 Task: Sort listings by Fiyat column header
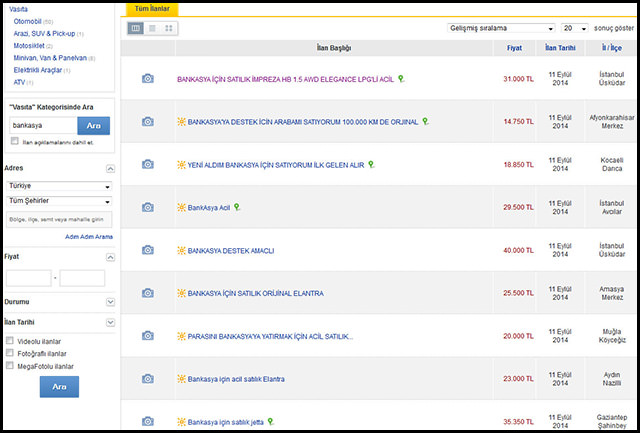[514, 48]
